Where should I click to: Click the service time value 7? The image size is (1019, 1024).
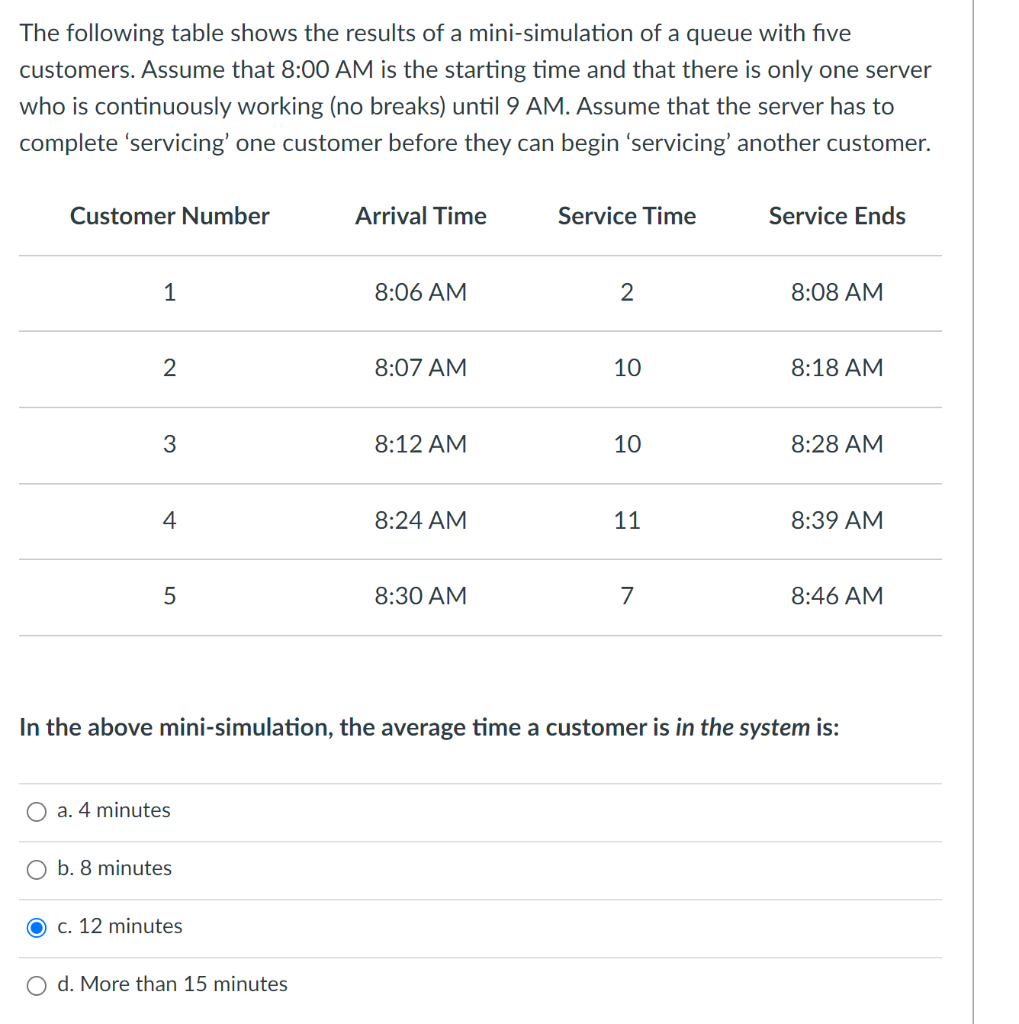pos(626,596)
